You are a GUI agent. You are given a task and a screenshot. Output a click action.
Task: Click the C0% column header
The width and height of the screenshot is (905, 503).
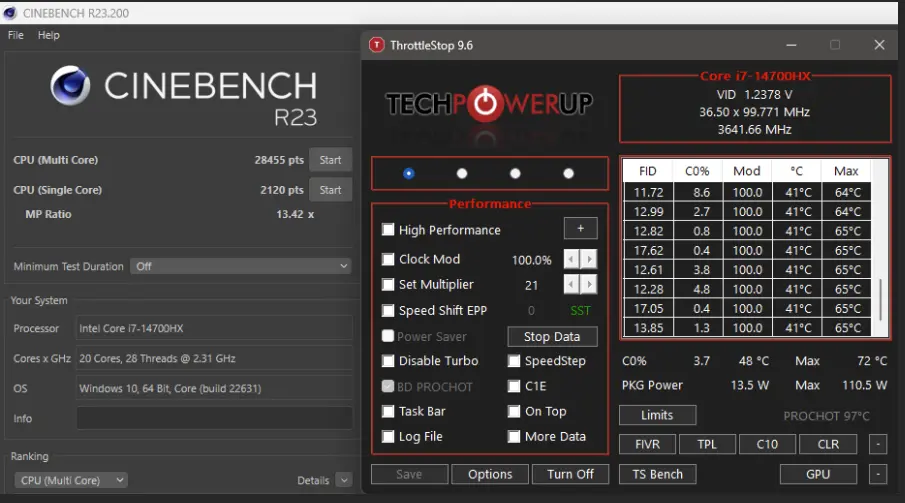pyautogui.click(x=697, y=171)
